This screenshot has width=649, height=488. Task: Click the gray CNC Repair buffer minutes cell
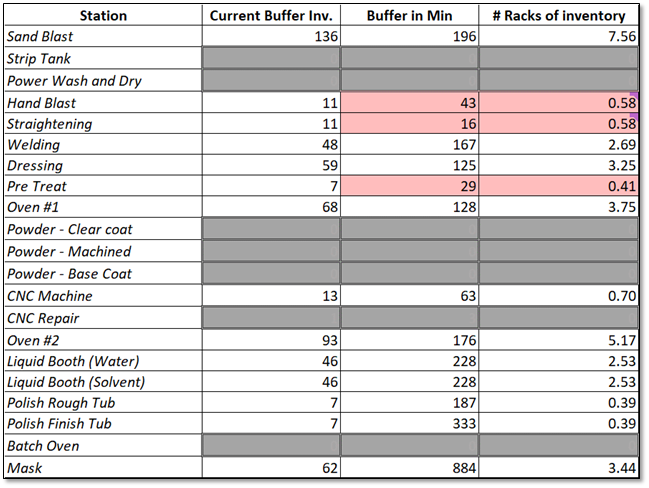coord(409,317)
